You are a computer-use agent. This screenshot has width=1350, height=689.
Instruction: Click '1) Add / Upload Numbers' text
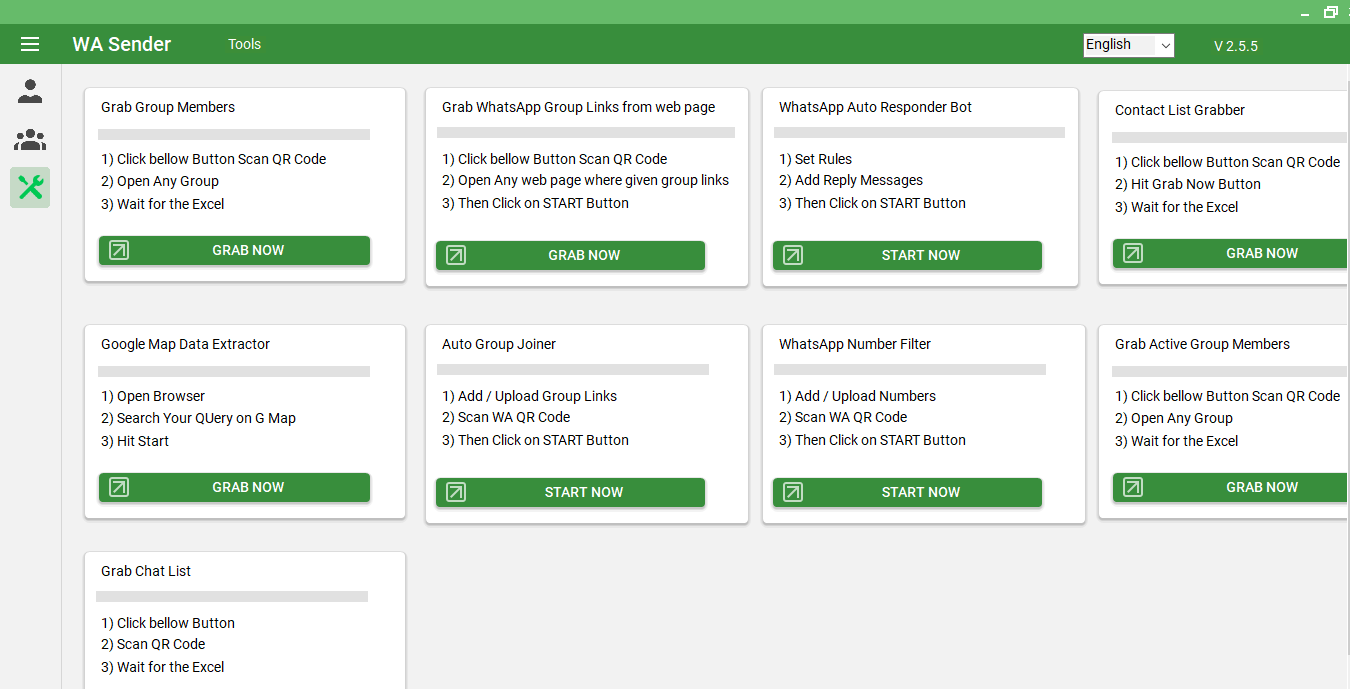coord(858,396)
